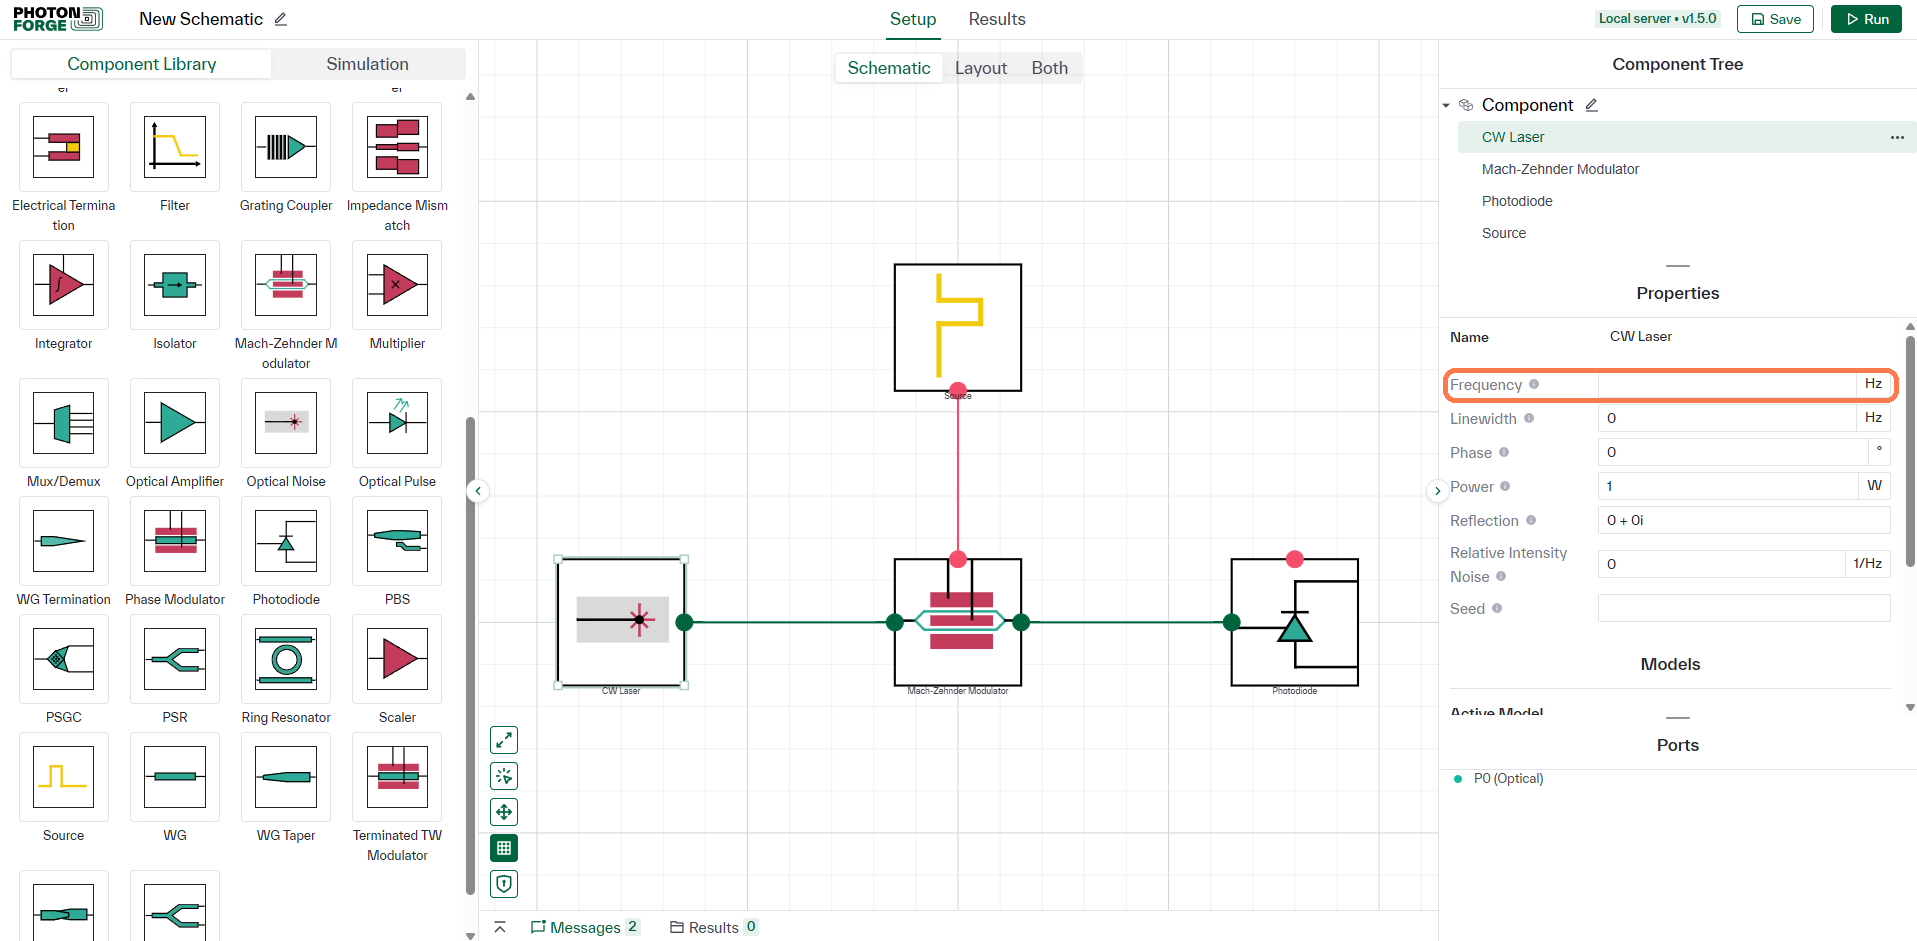Open CW Laser three-dot options
Image resolution: width=1917 pixels, height=941 pixels.
(x=1897, y=137)
